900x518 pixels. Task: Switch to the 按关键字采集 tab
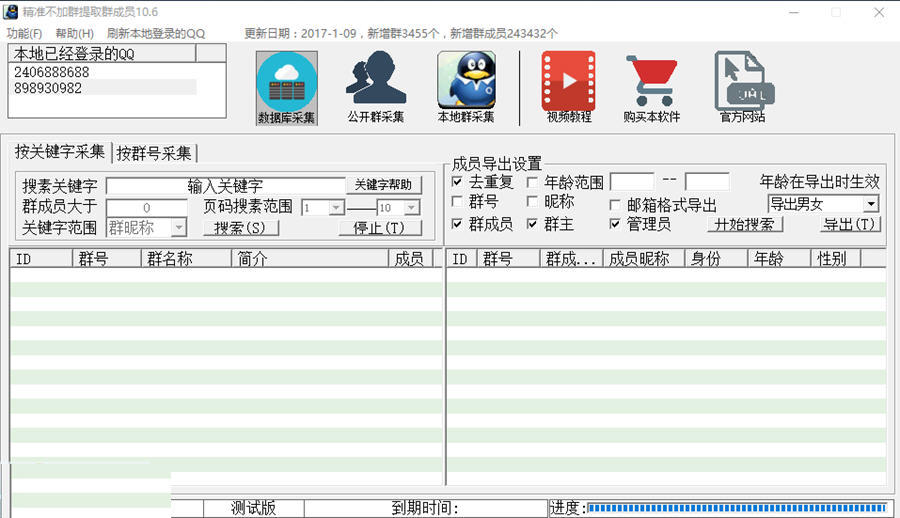tap(60, 152)
